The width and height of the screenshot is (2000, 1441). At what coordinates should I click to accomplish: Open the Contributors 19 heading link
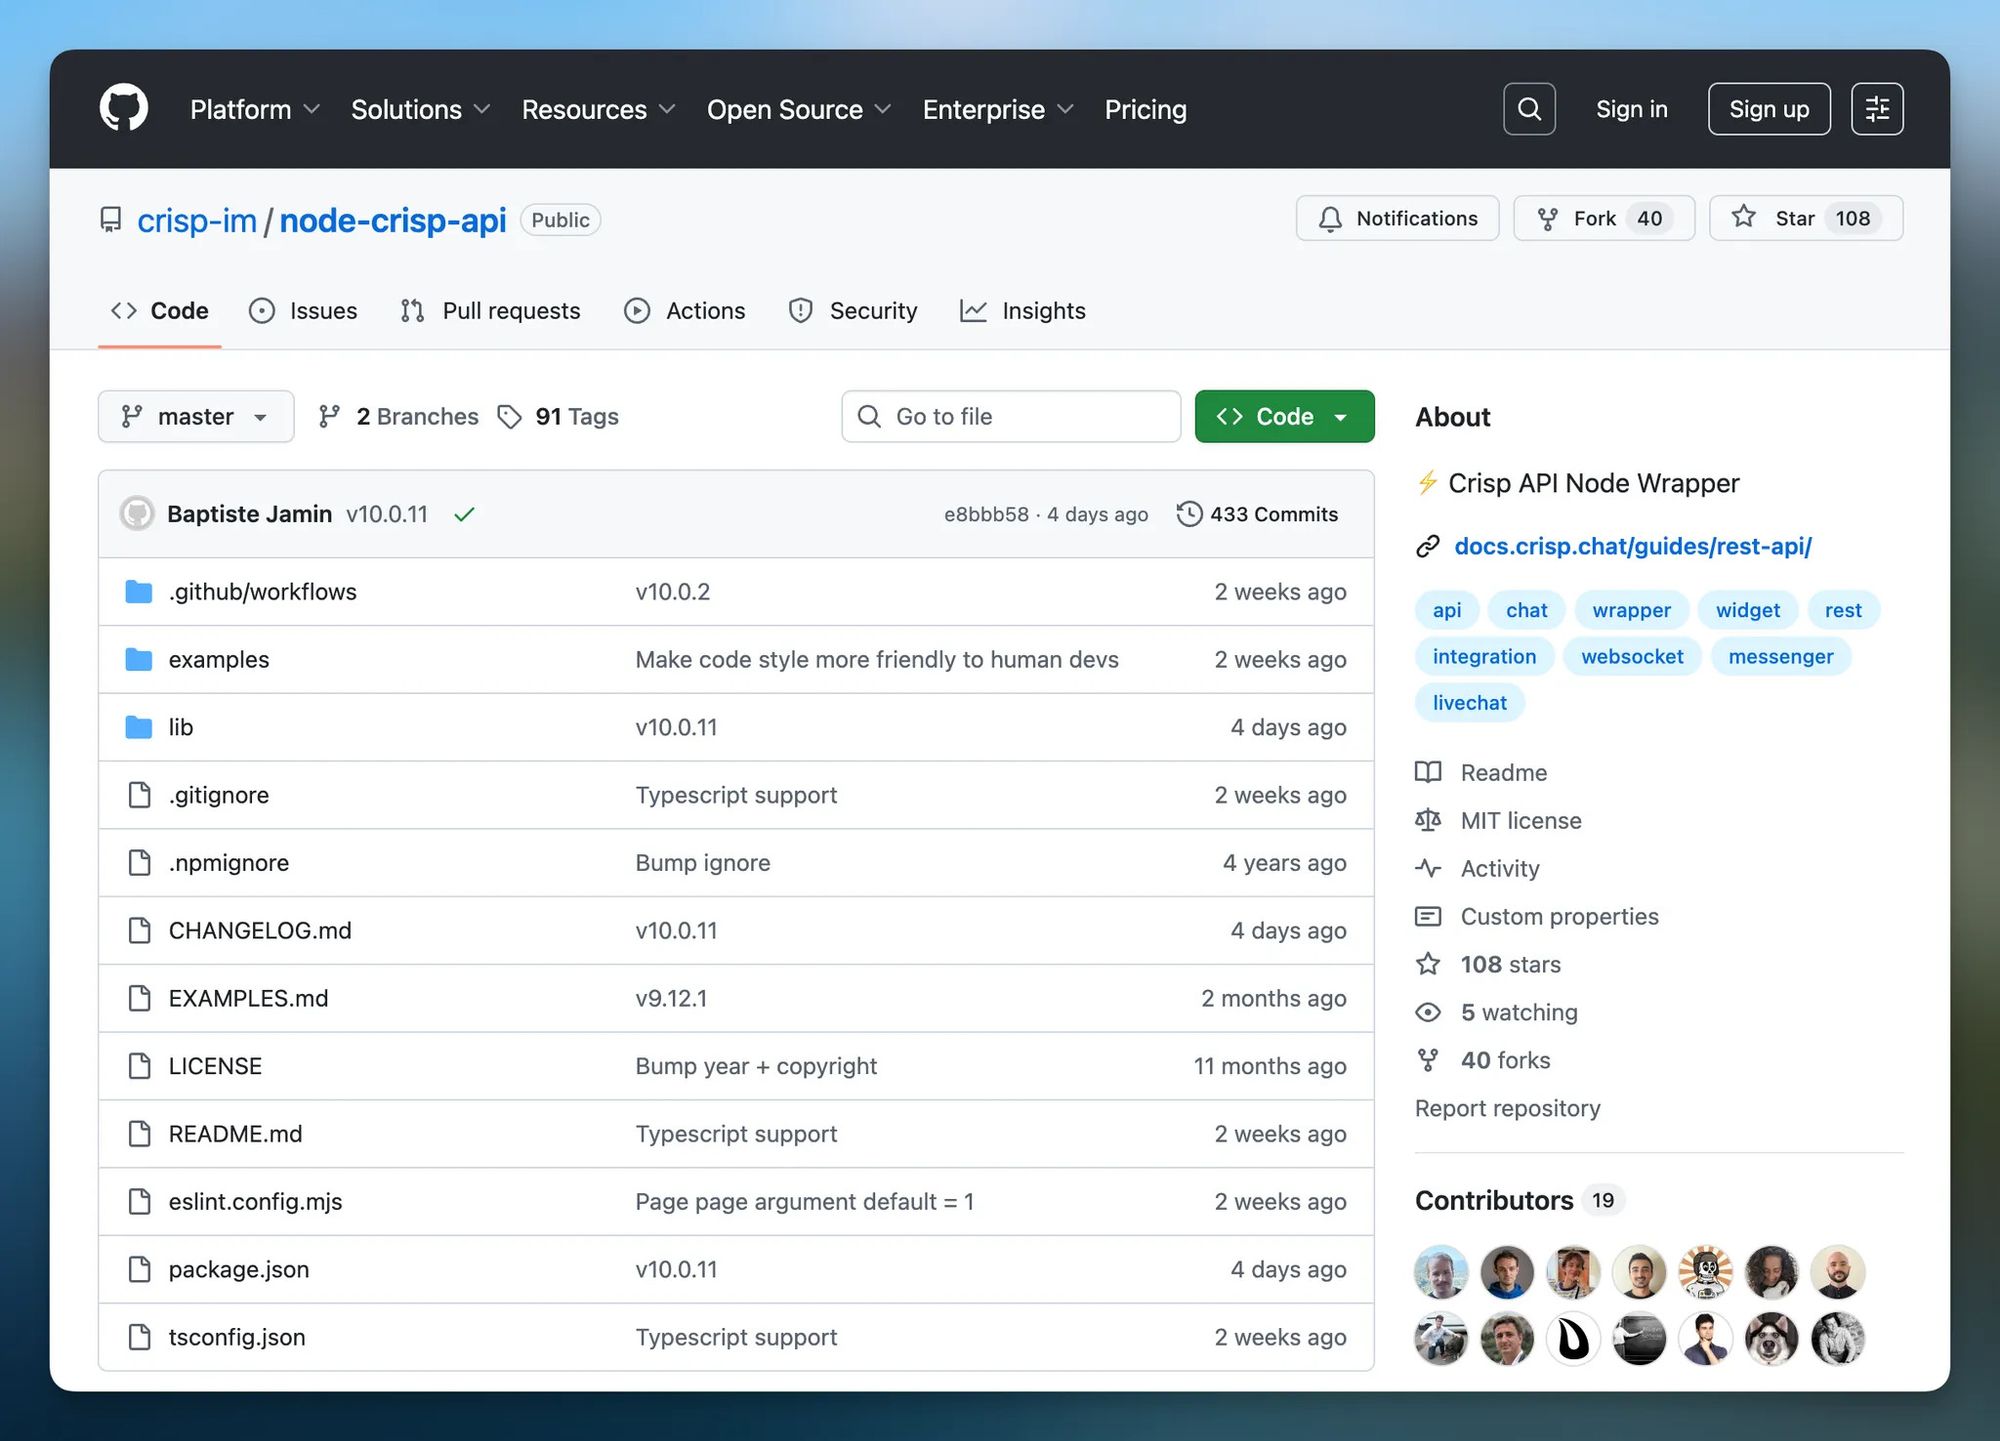(1518, 1200)
